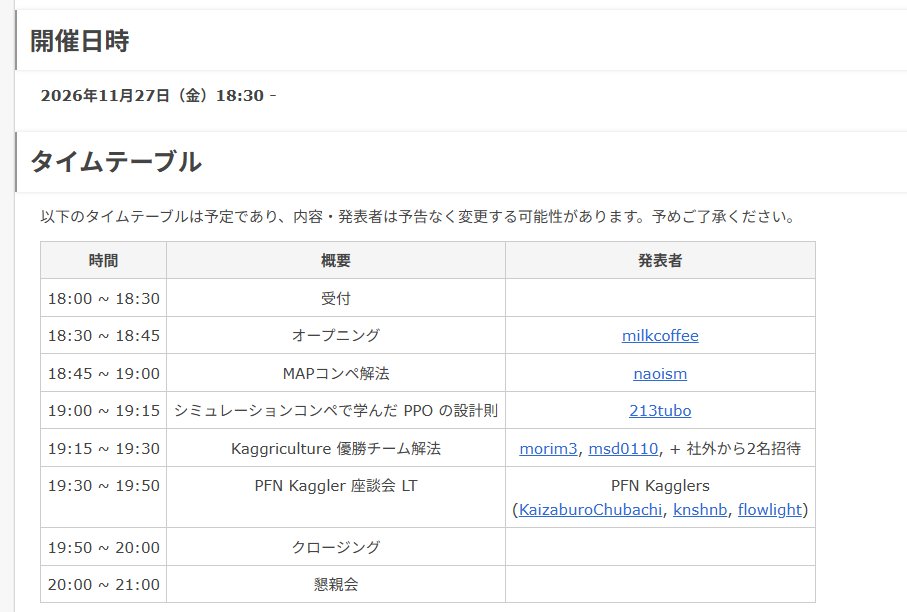Select the タイムテーブル section heading
The height and width of the screenshot is (612, 907).
pos(116,161)
